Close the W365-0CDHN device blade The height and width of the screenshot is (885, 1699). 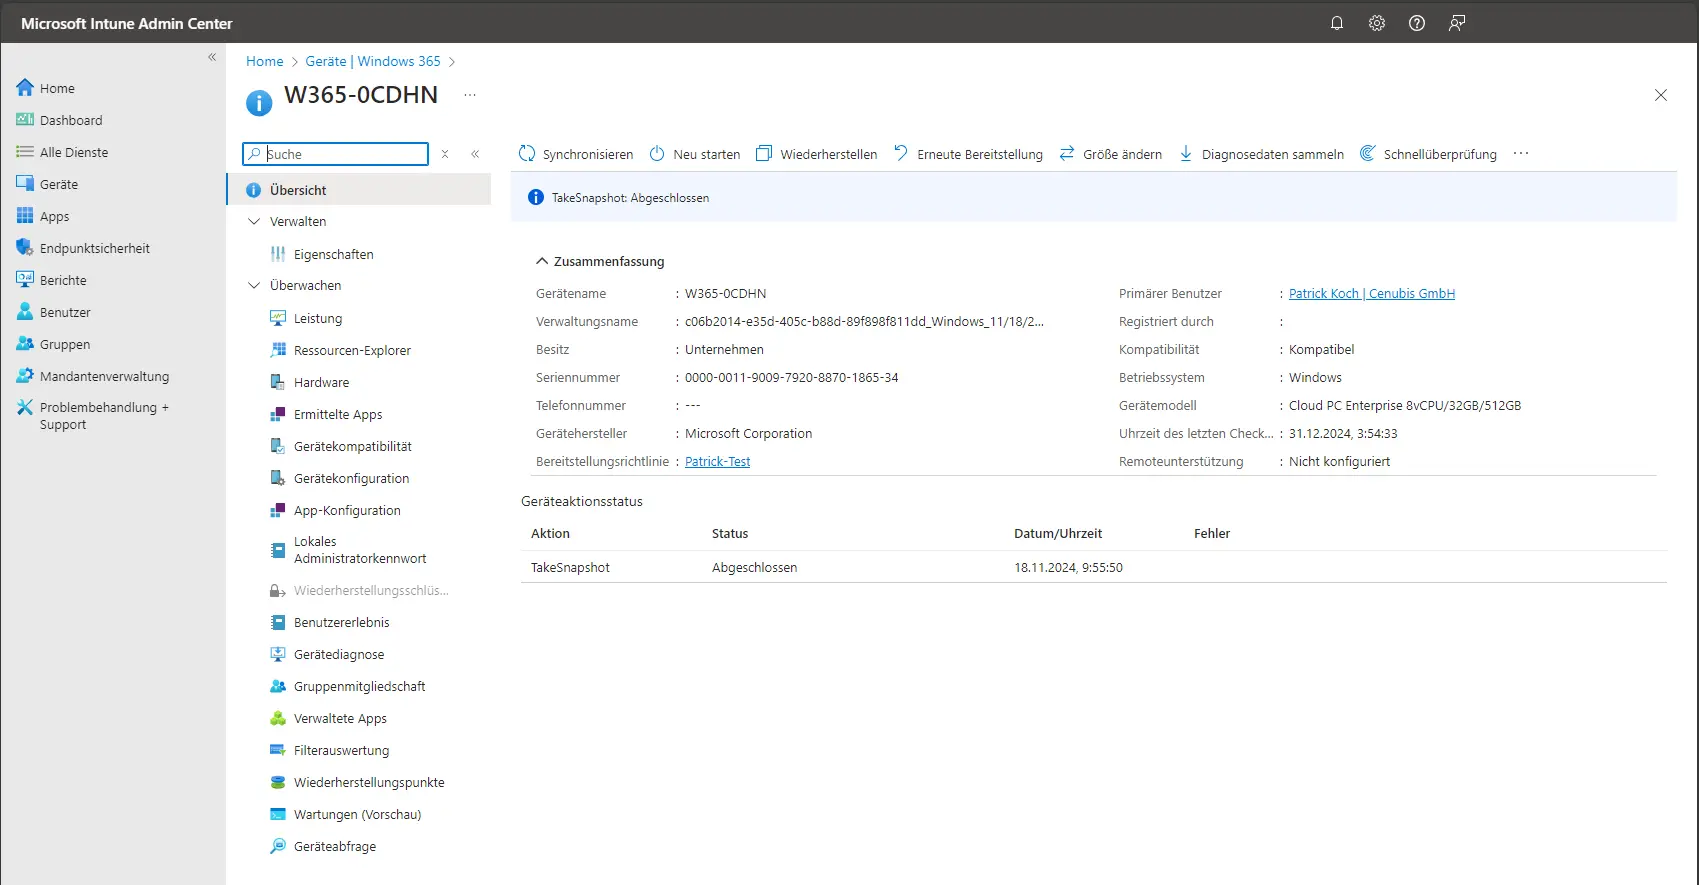(x=1661, y=95)
